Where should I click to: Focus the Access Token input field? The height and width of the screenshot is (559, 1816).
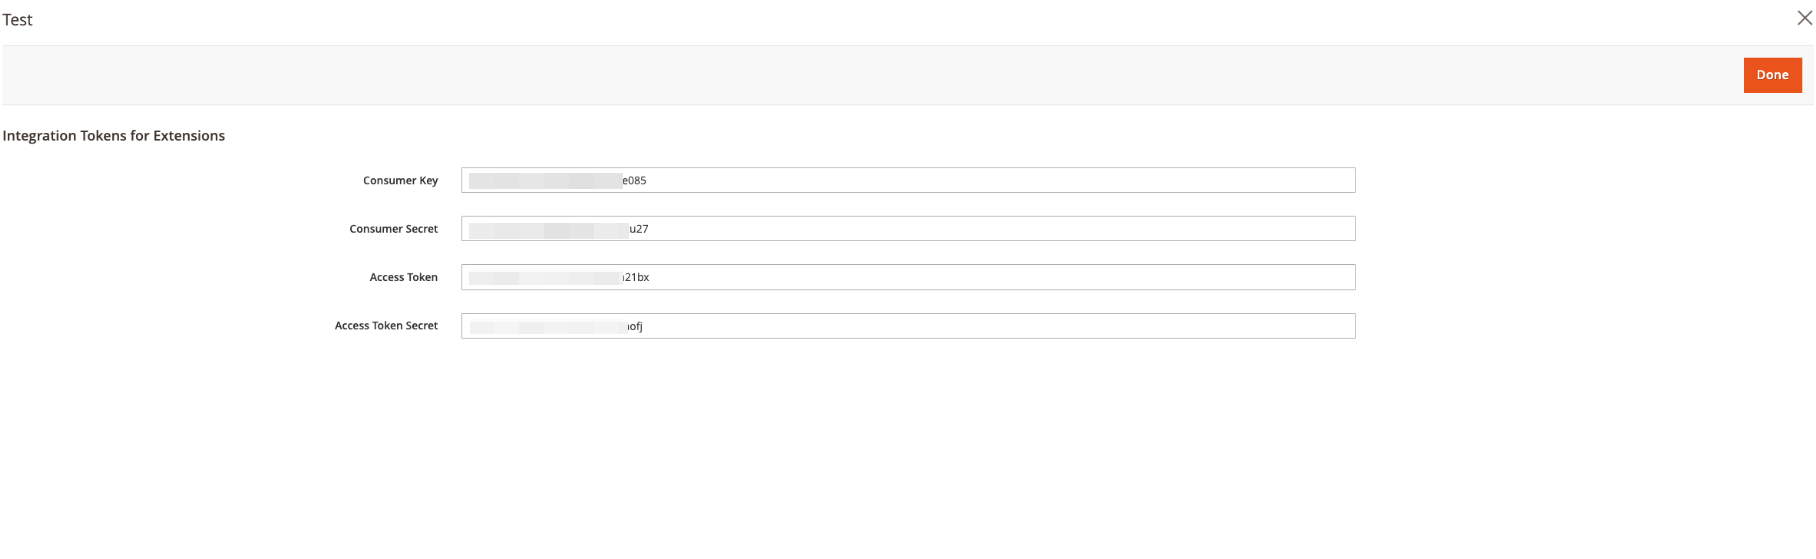(x=908, y=277)
